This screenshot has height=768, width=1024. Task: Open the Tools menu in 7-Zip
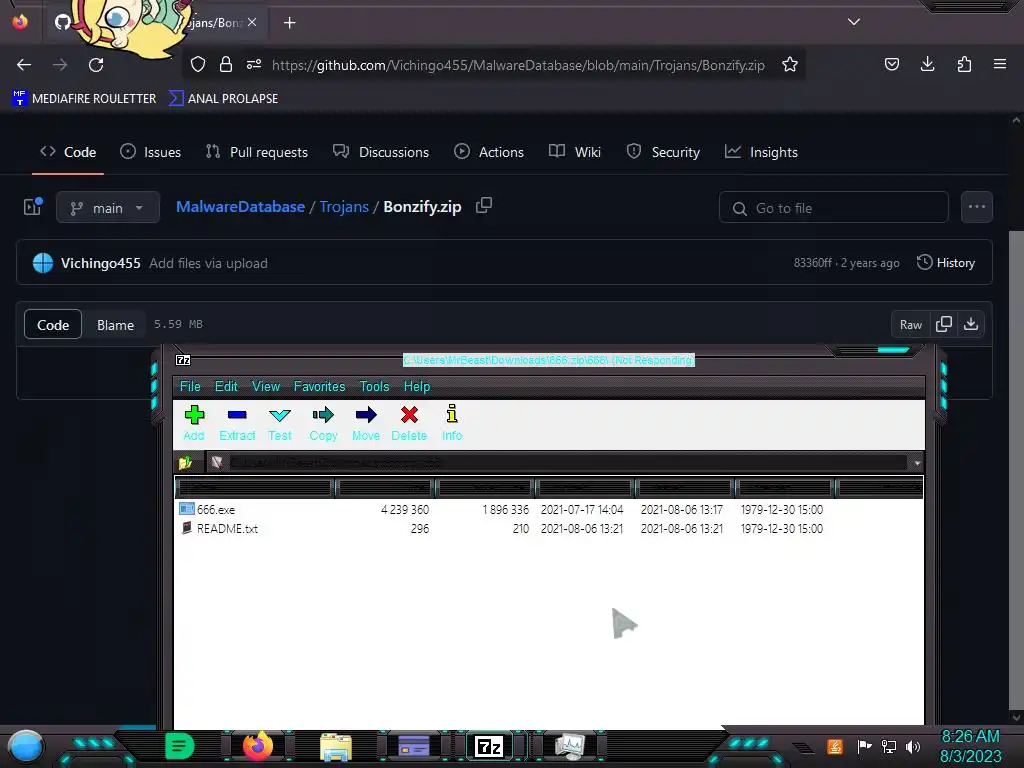[x=374, y=387]
